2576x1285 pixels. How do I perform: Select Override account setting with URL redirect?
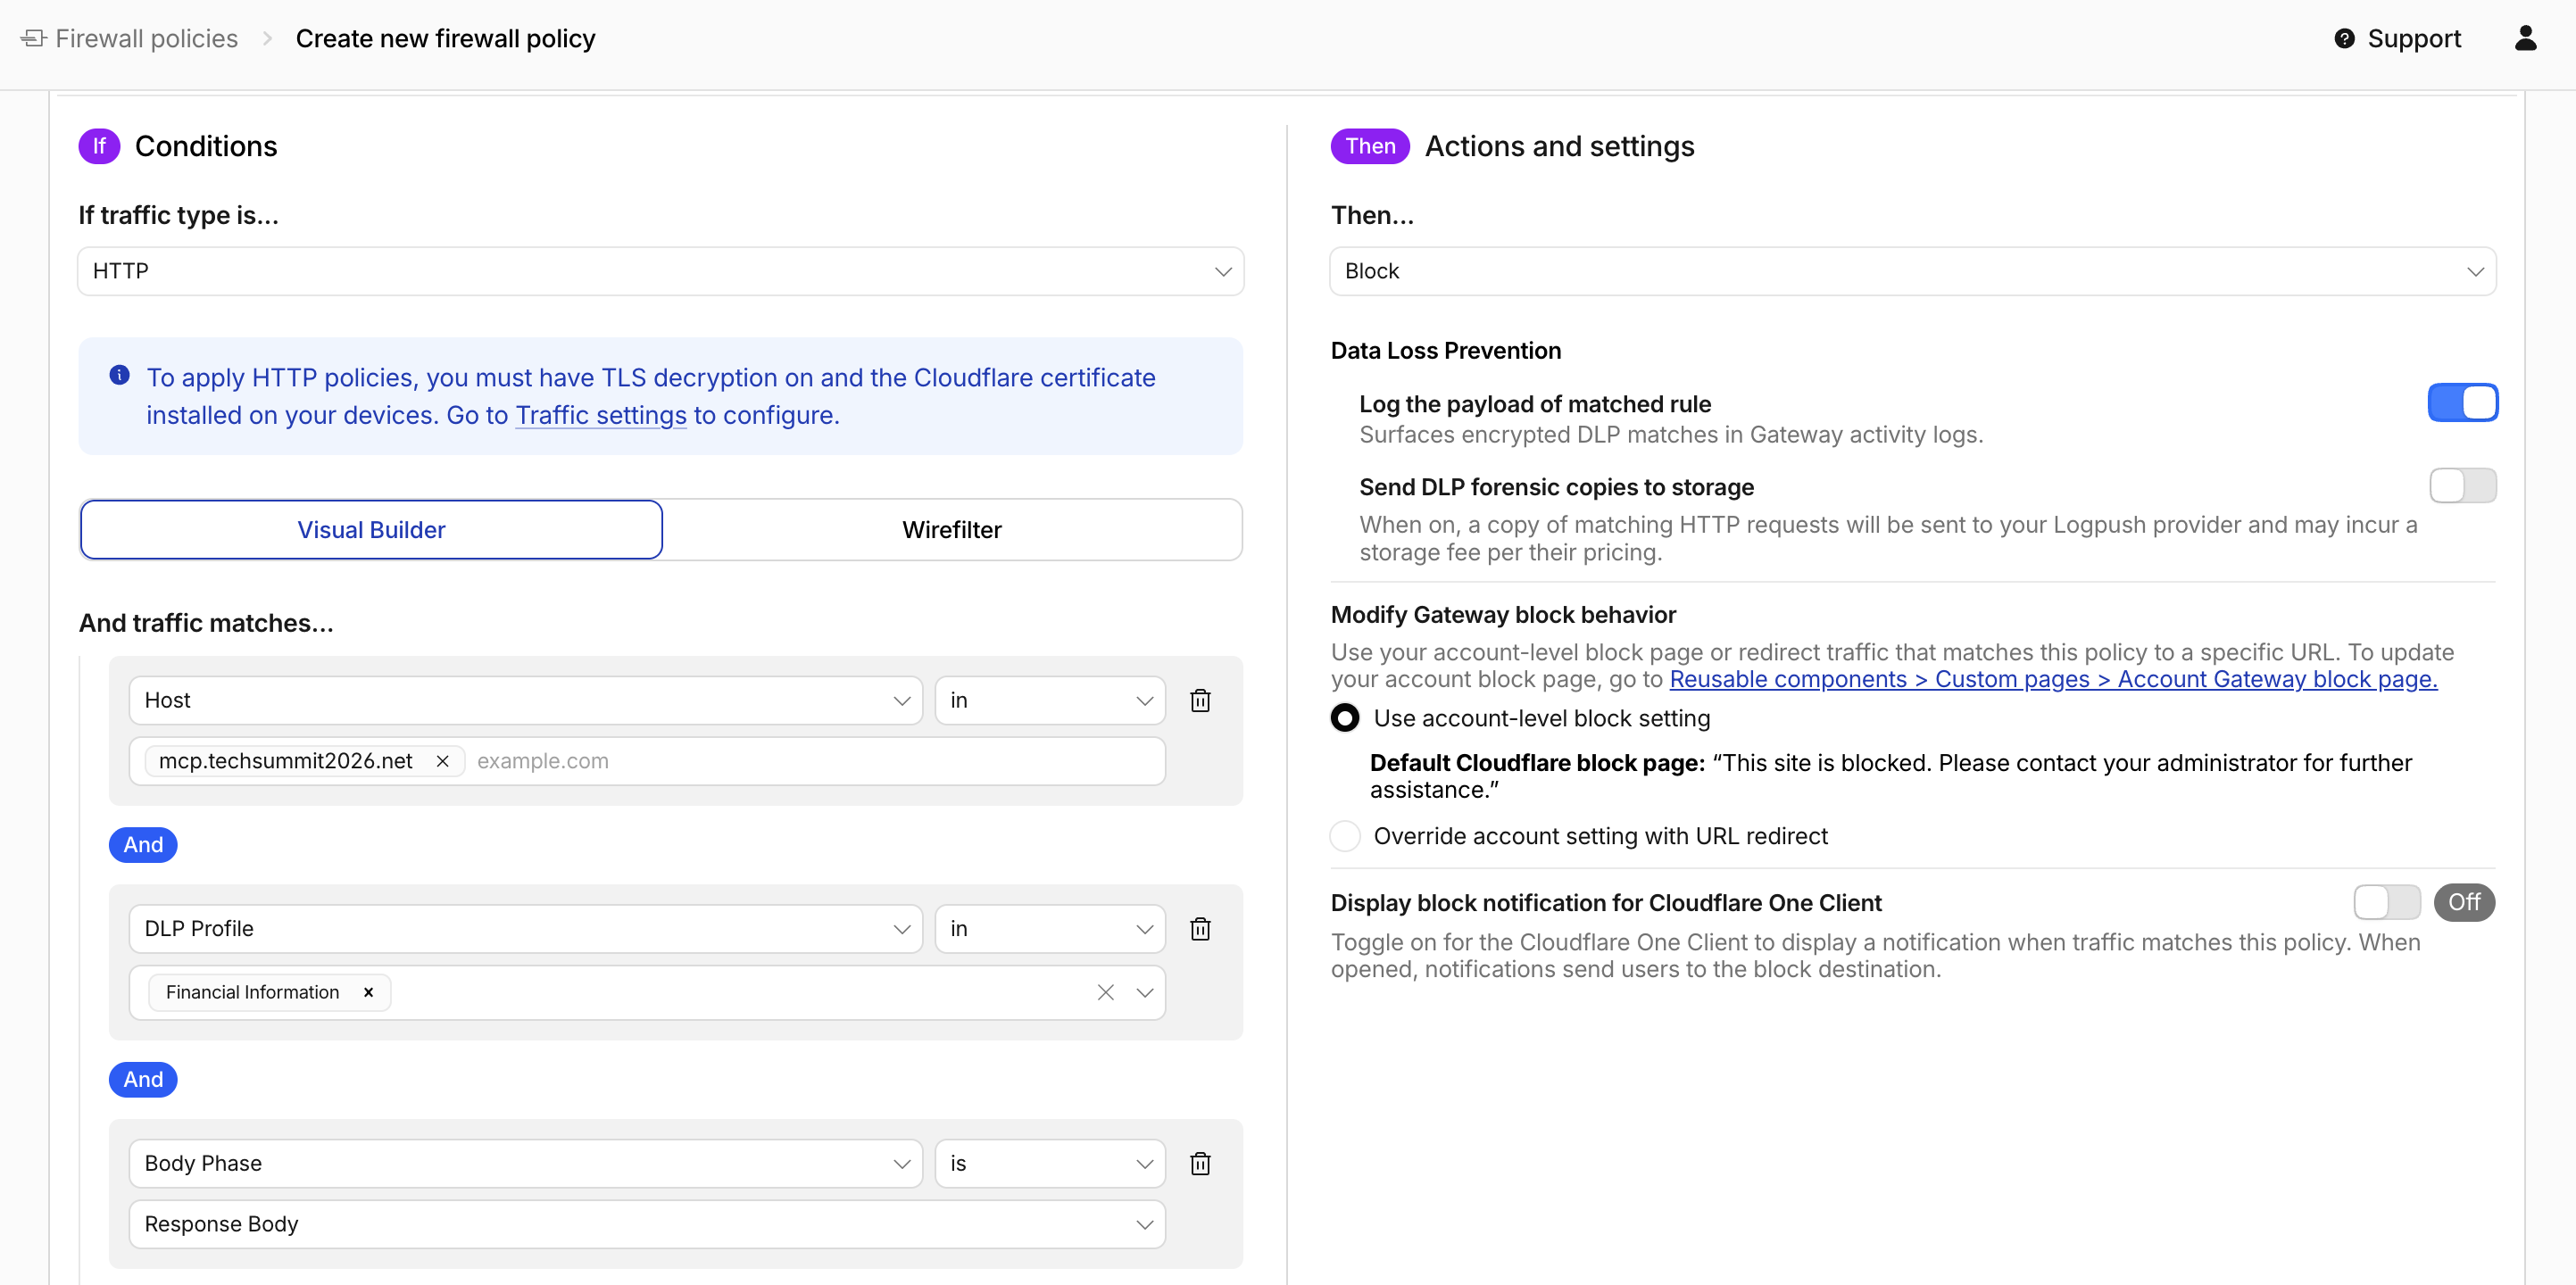click(1345, 836)
